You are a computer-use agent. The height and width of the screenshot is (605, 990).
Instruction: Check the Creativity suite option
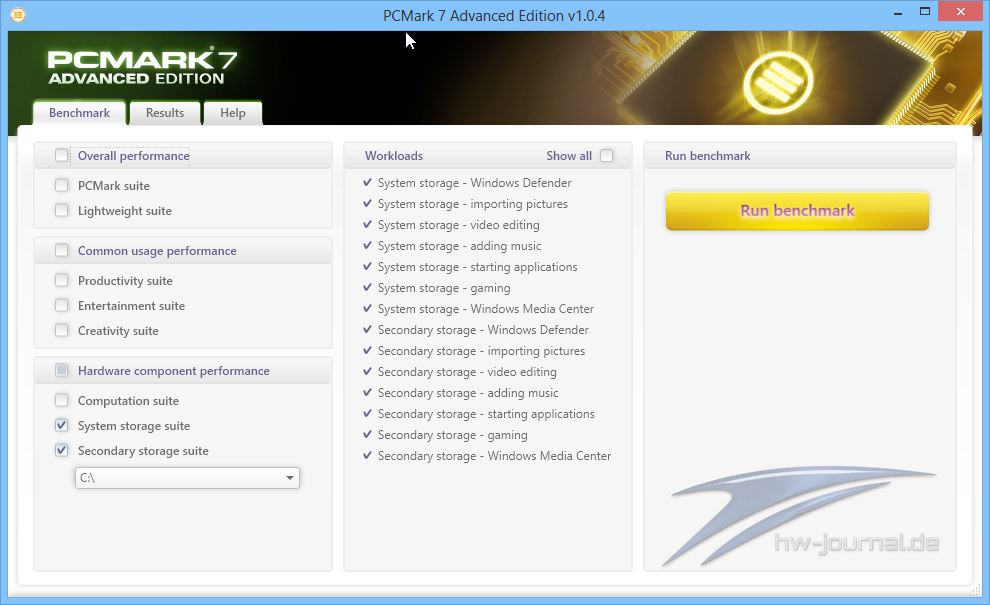61,330
